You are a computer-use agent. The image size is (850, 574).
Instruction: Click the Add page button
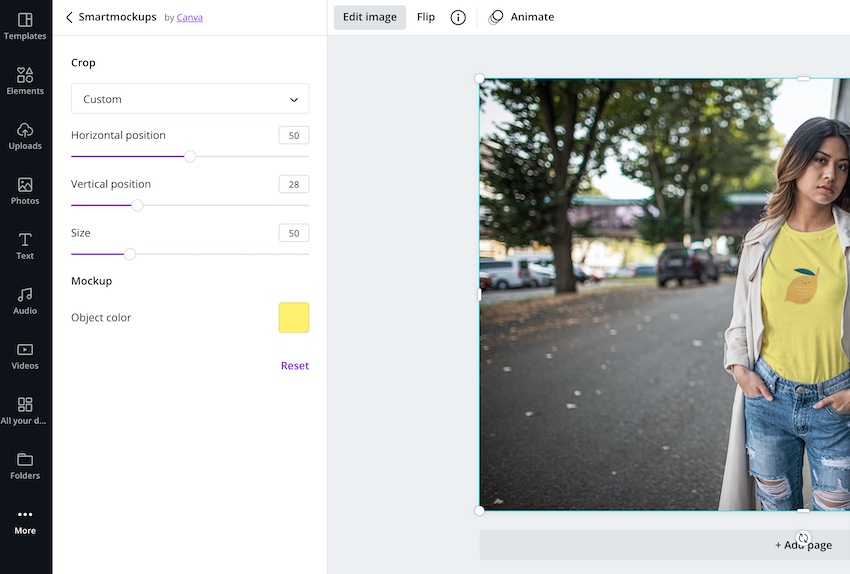point(665,545)
